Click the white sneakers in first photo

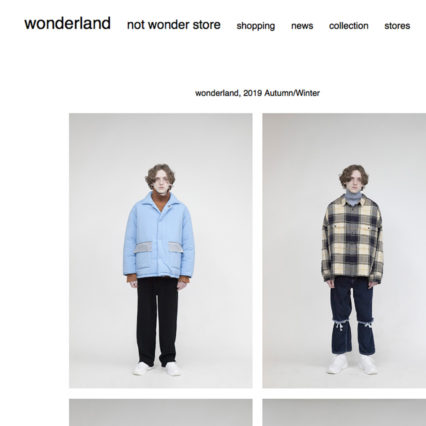[x=157, y=369]
